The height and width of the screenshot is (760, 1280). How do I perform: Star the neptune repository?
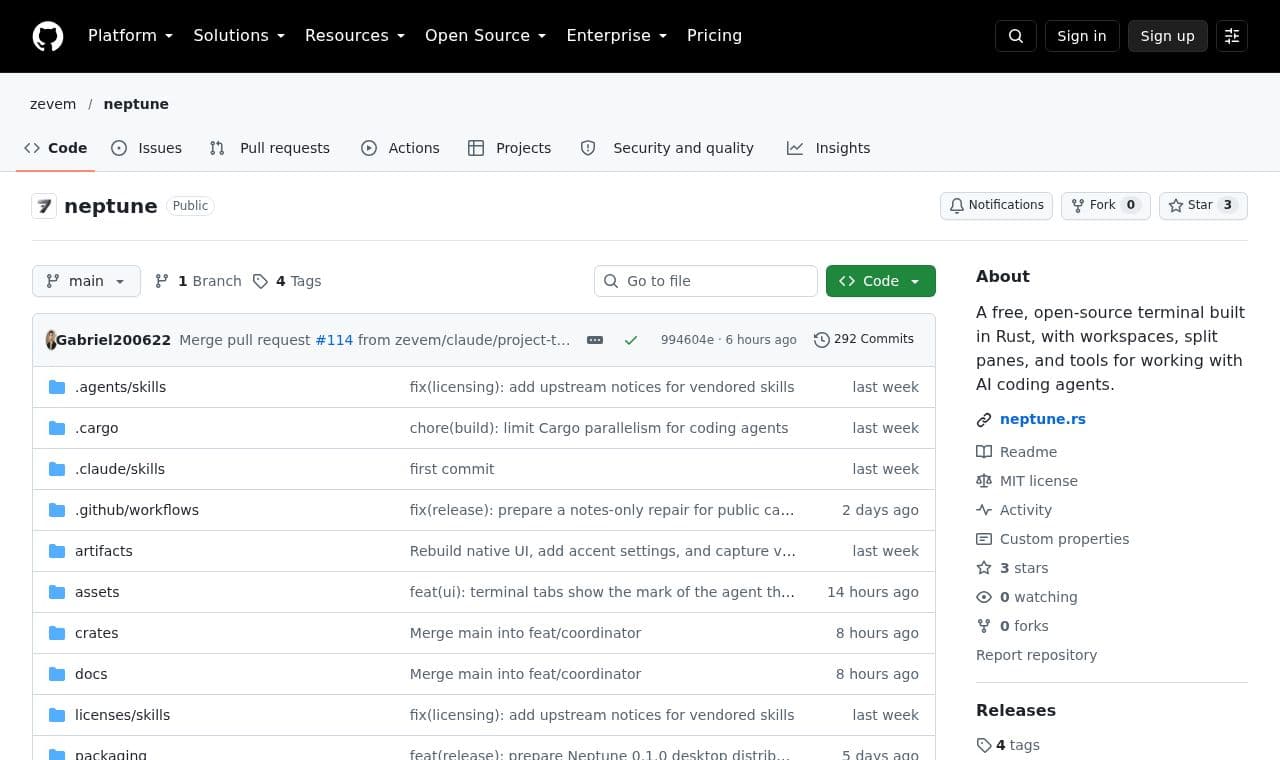pos(1203,206)
